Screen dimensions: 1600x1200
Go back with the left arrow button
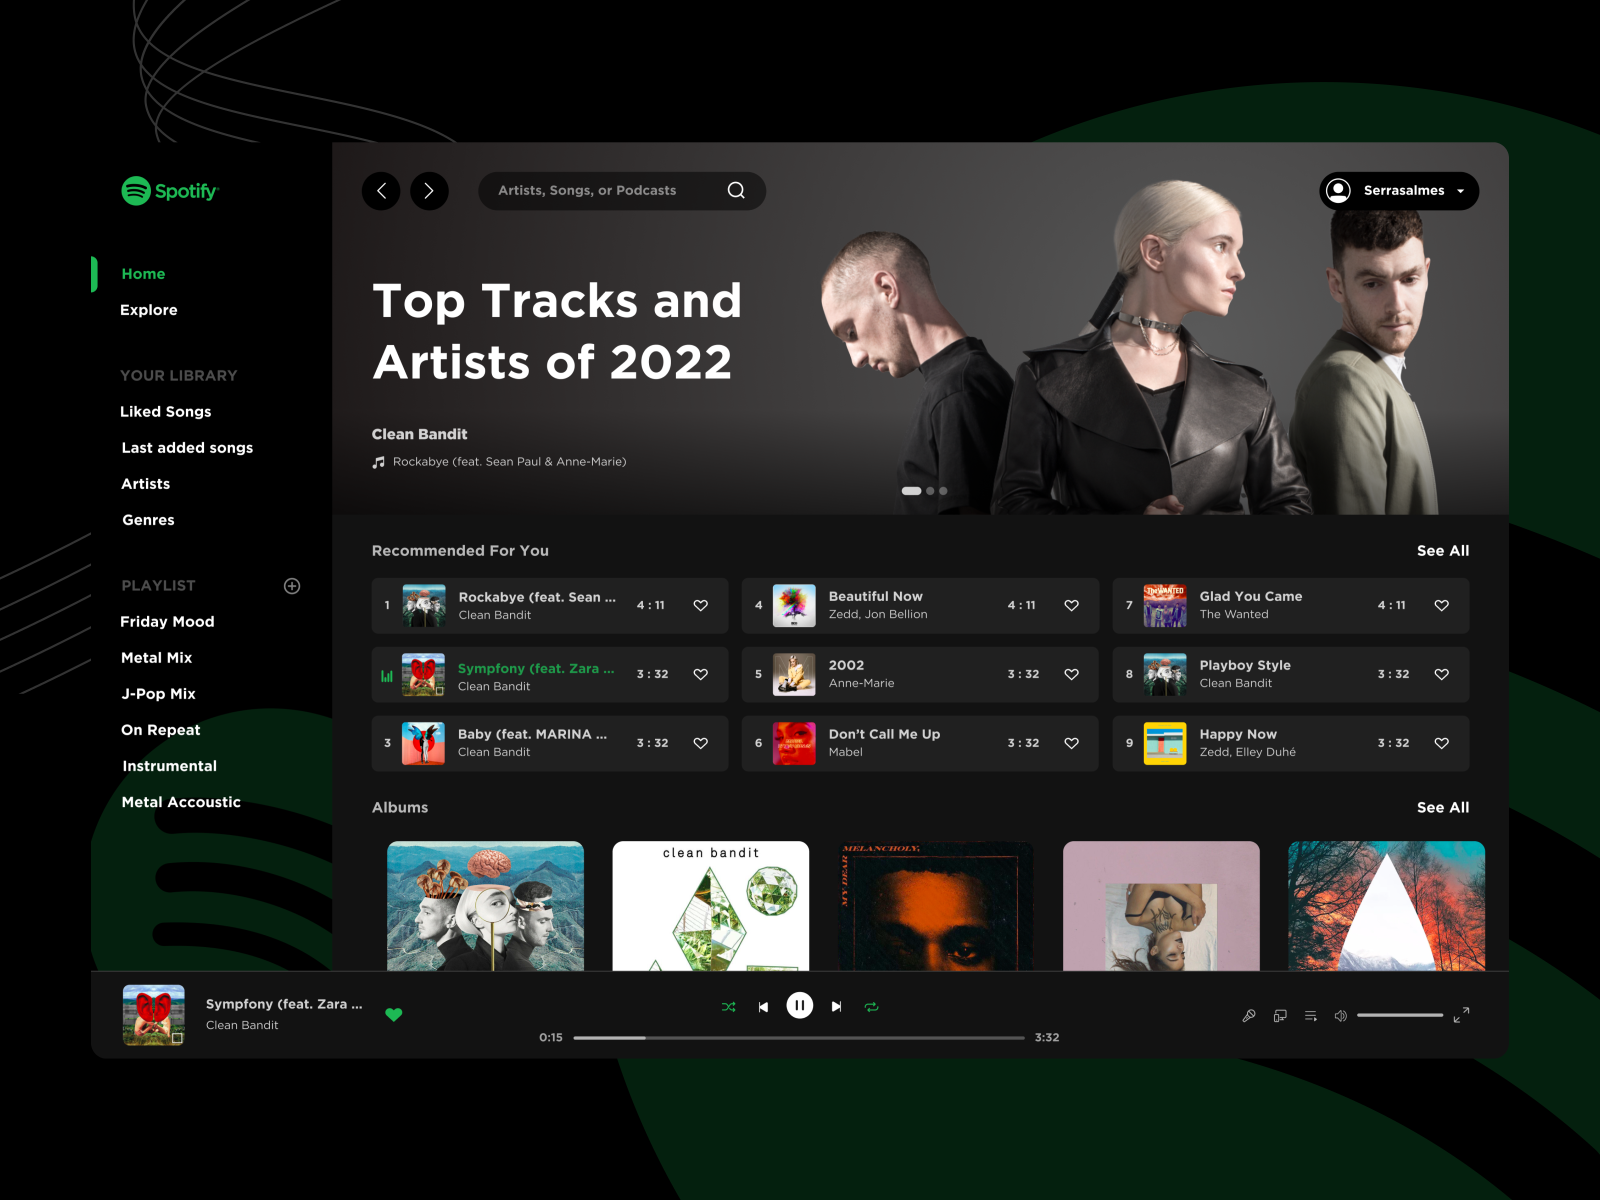(x=381, y=191)
